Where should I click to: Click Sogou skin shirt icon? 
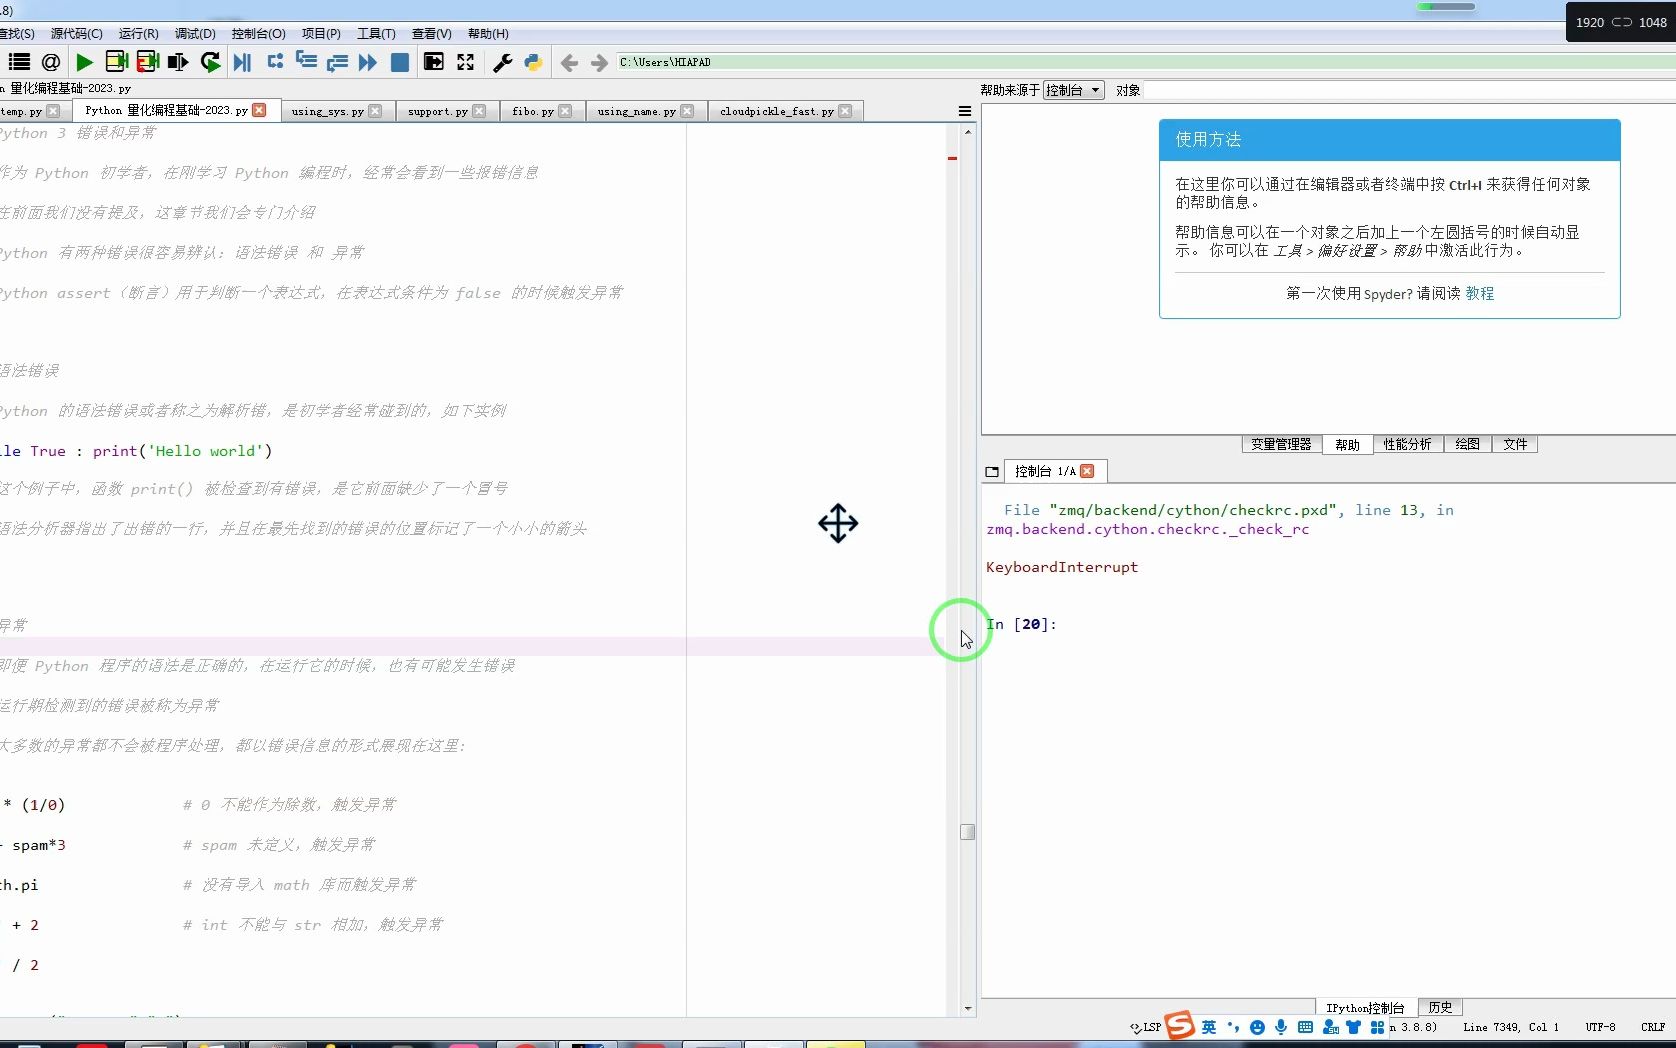[1353, 1027]
